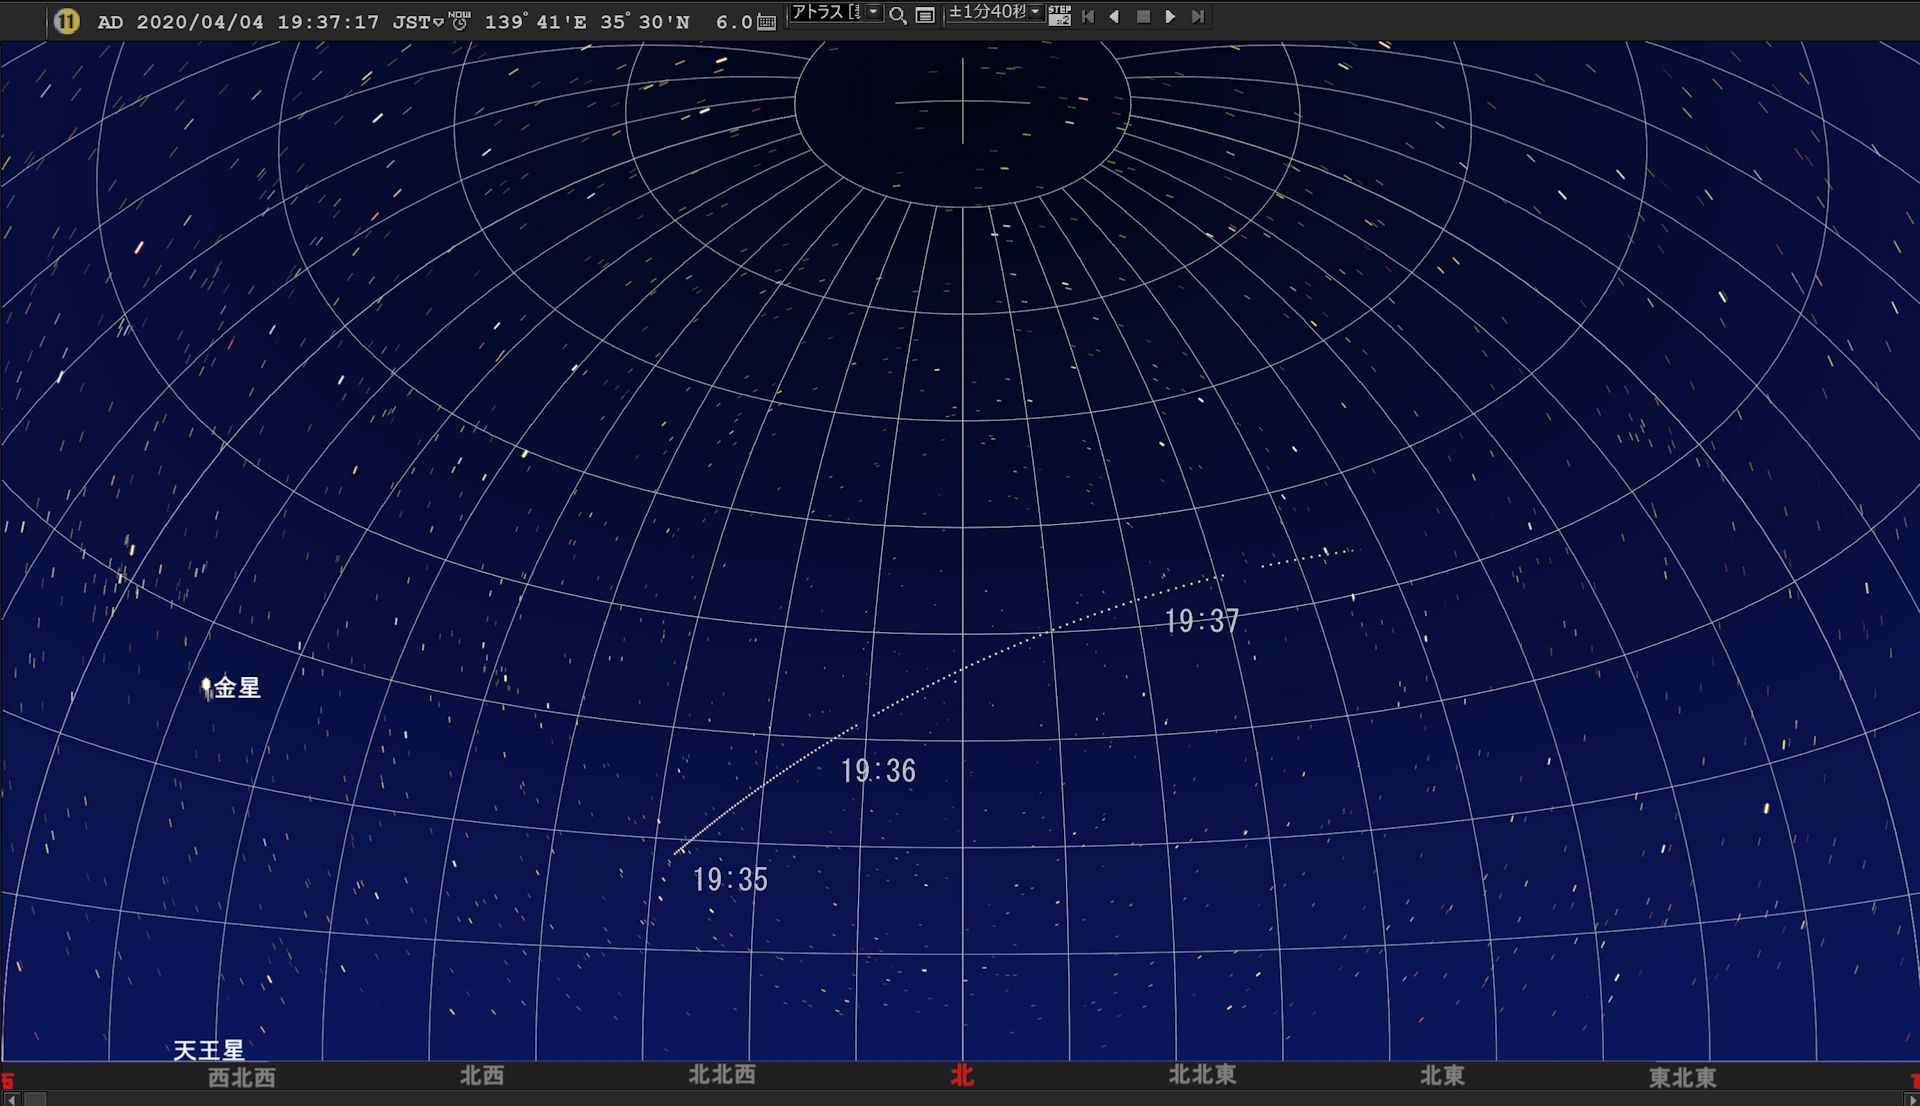Expand the アトラス object dropdown
The width and height of the screenshot is (1920, 1106).
(873, 13)
